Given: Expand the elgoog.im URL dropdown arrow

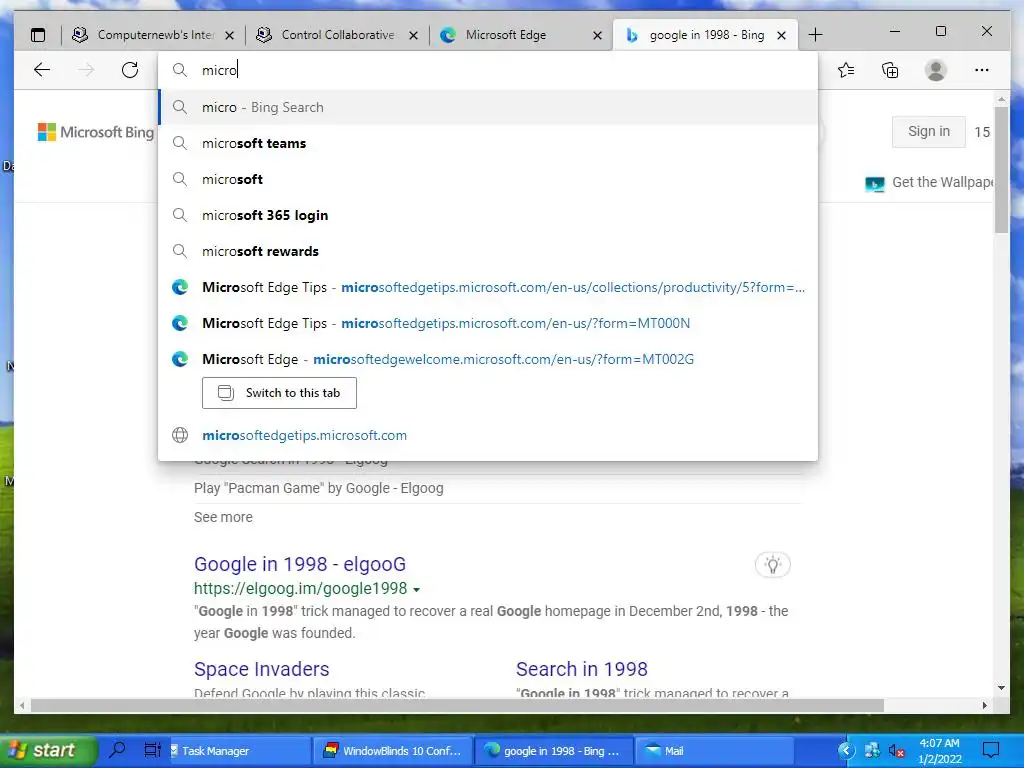Looking at the screenshot, I should (417, 589).
